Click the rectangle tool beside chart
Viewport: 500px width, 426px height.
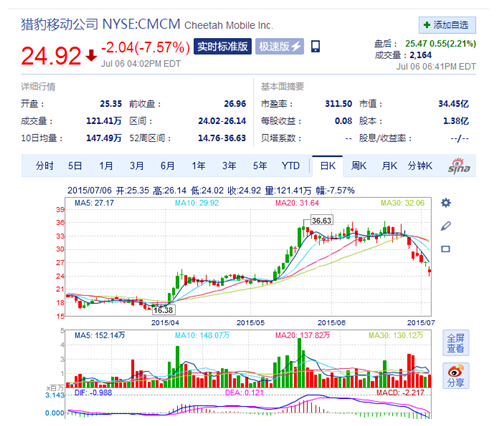446,249
